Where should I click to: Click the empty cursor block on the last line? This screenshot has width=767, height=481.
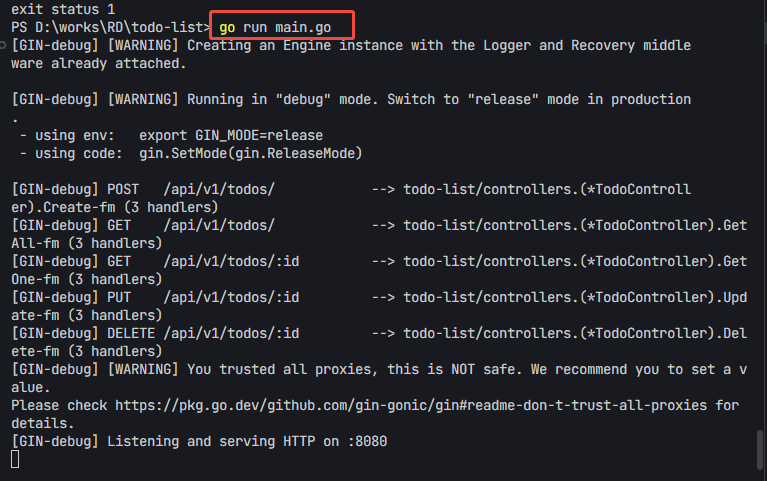[x=15, y=458]
